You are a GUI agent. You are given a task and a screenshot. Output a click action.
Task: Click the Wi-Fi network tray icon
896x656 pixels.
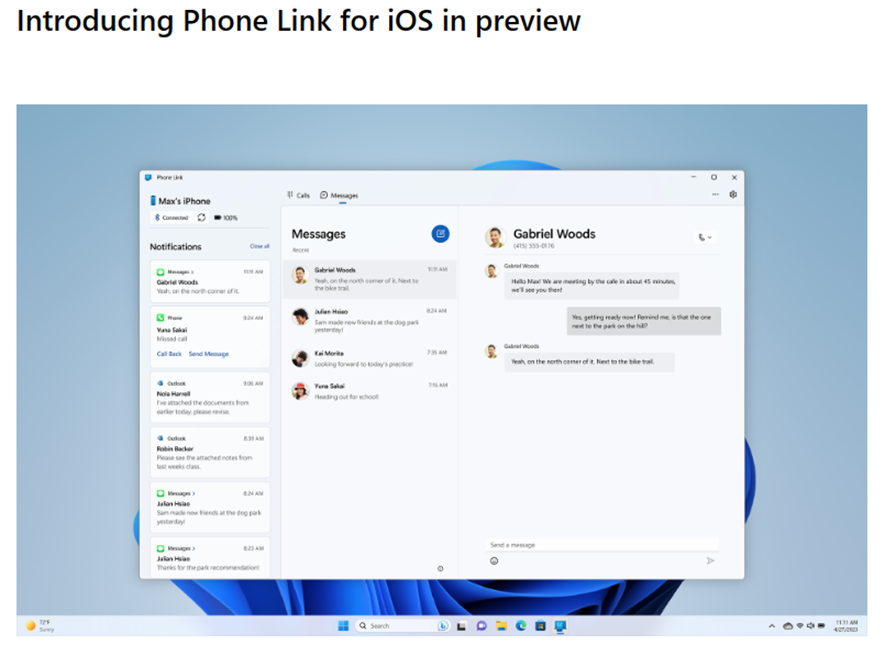coord(800,626)
